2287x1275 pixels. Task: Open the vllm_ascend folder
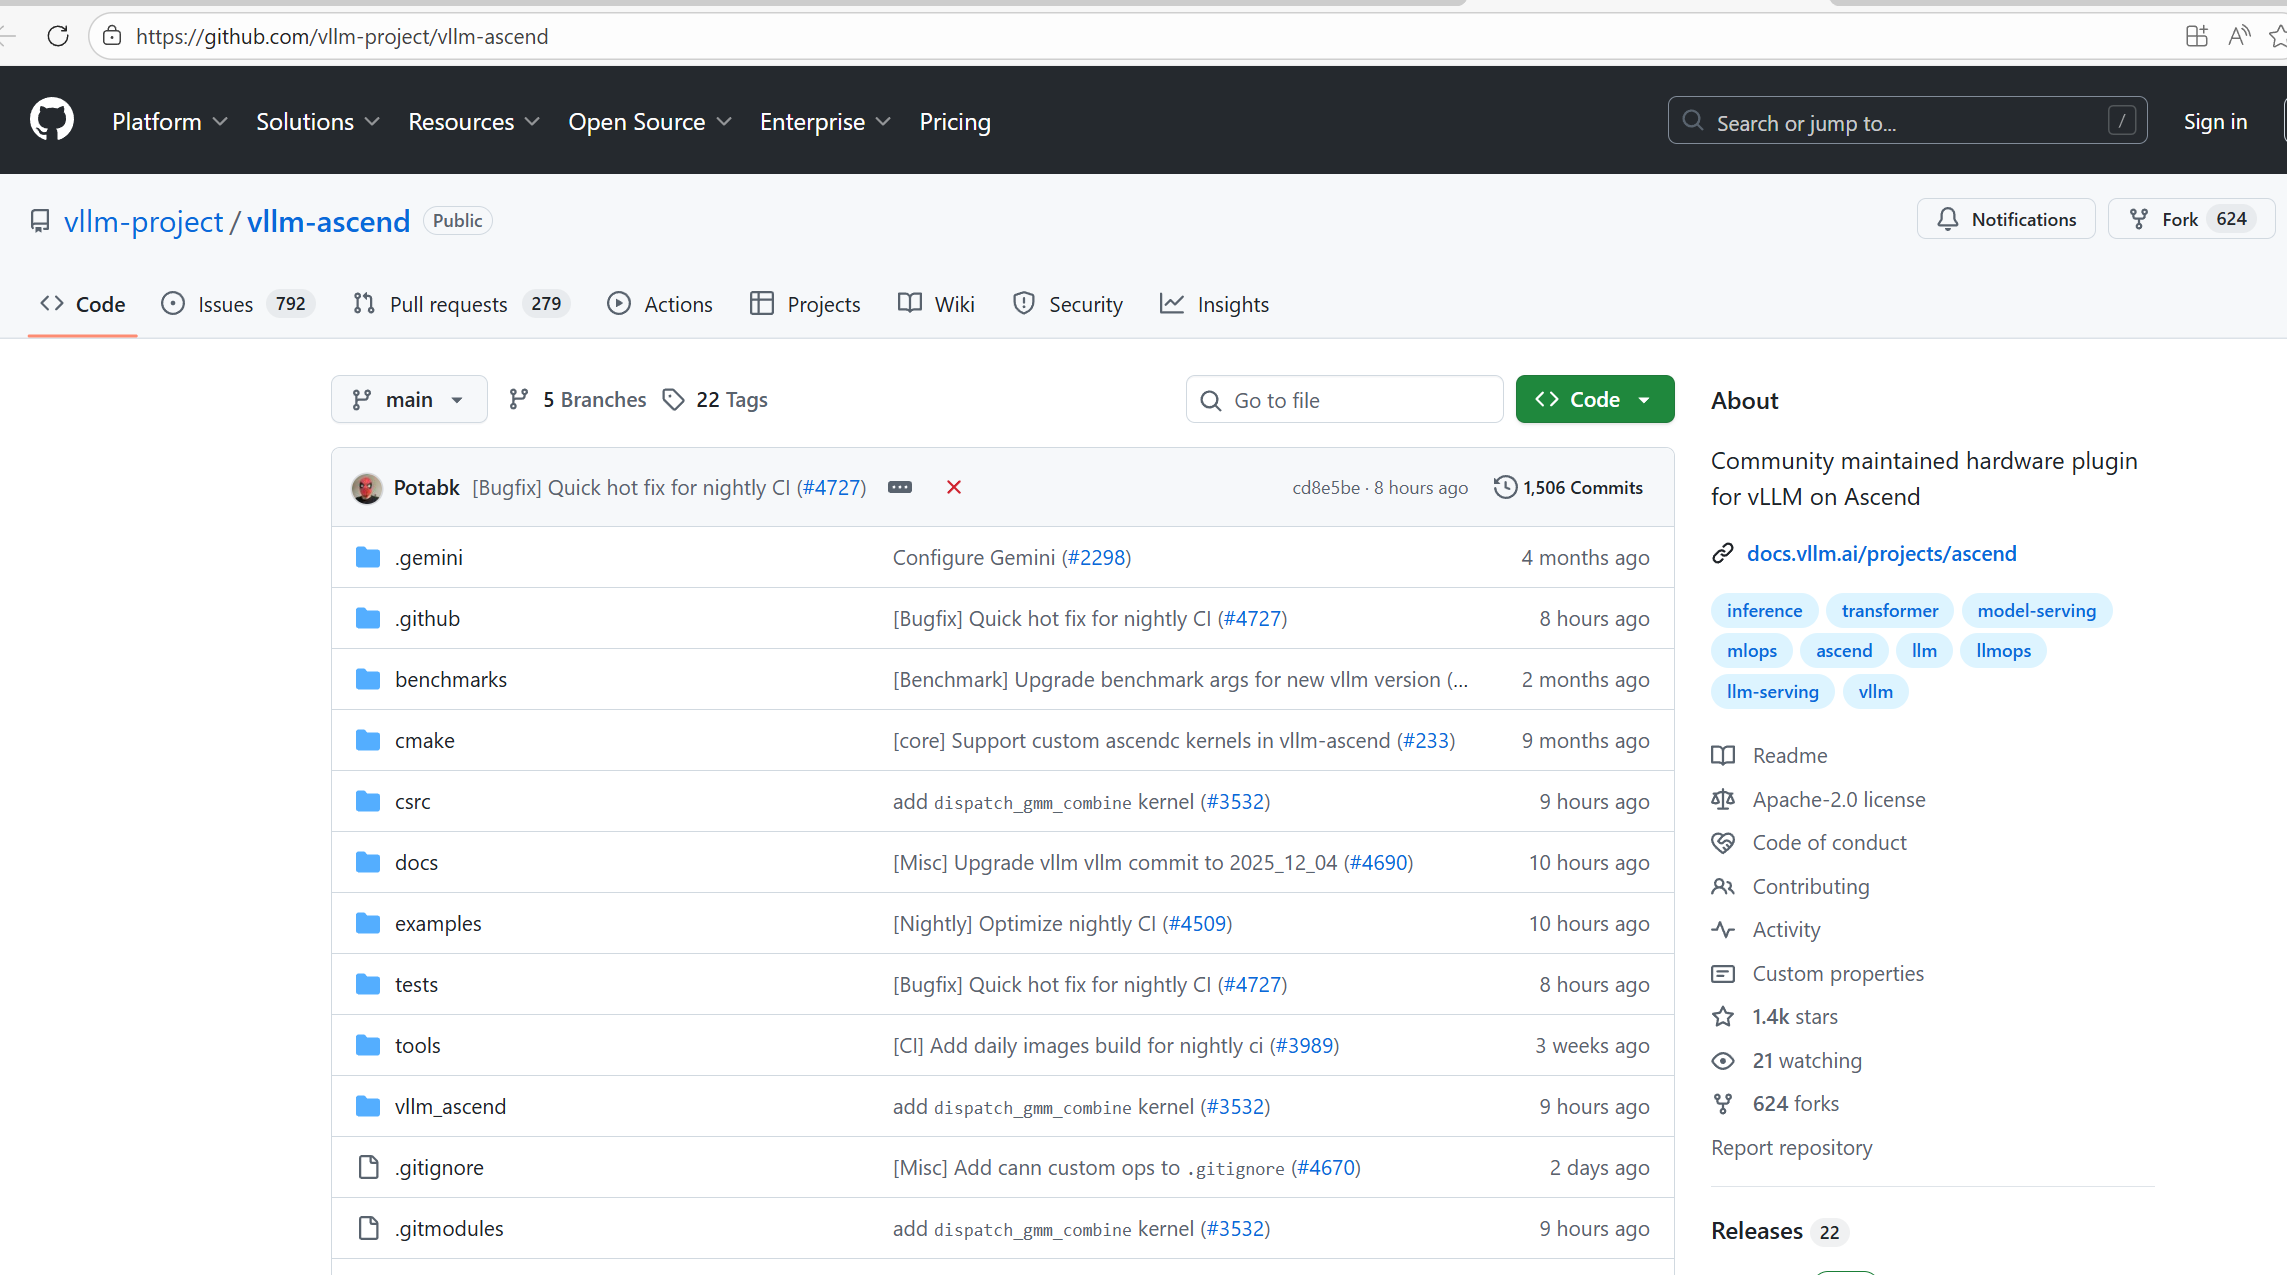(450, 1106)
